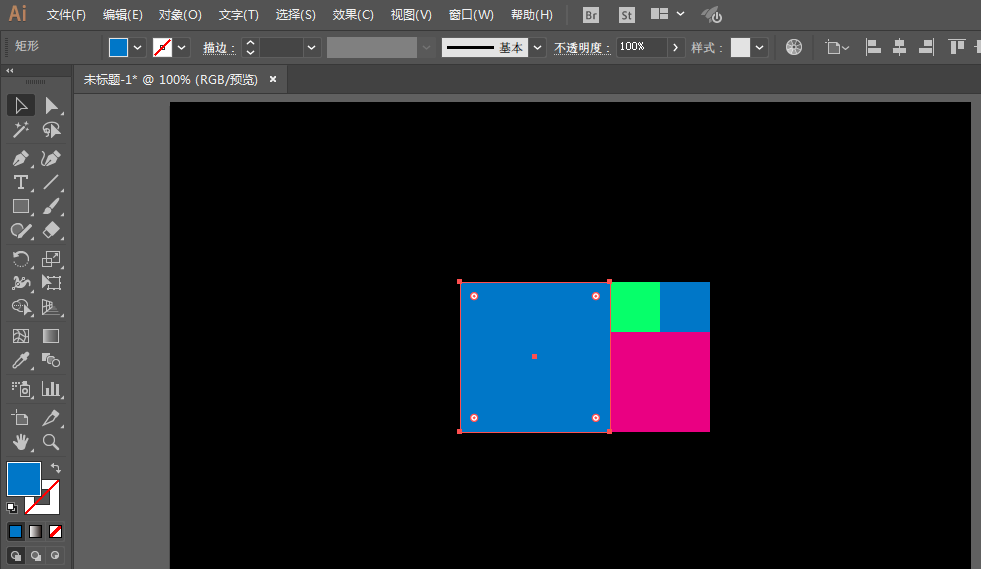Select the Direct Selection tool
This screenshot has width=981, height=569.
point(51,105)
